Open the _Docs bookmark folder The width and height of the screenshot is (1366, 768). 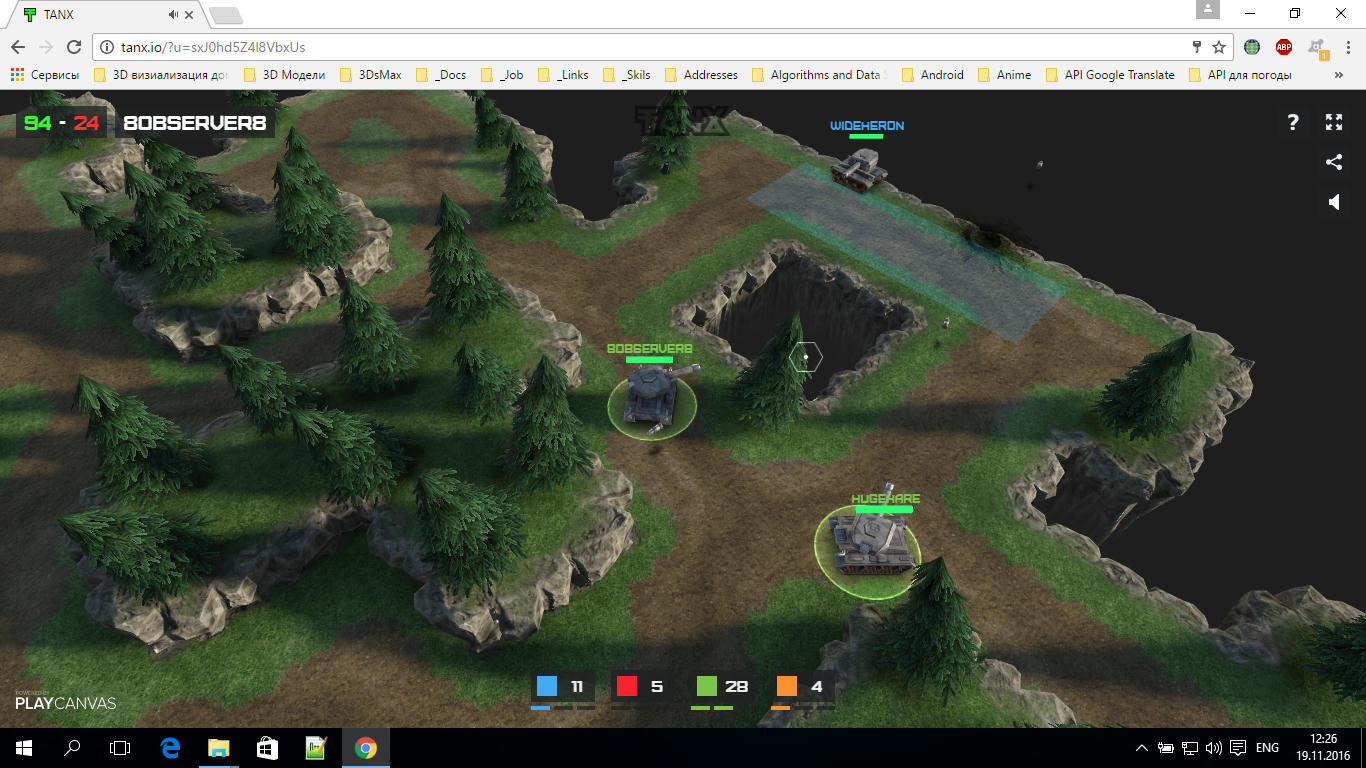(440, 75)
